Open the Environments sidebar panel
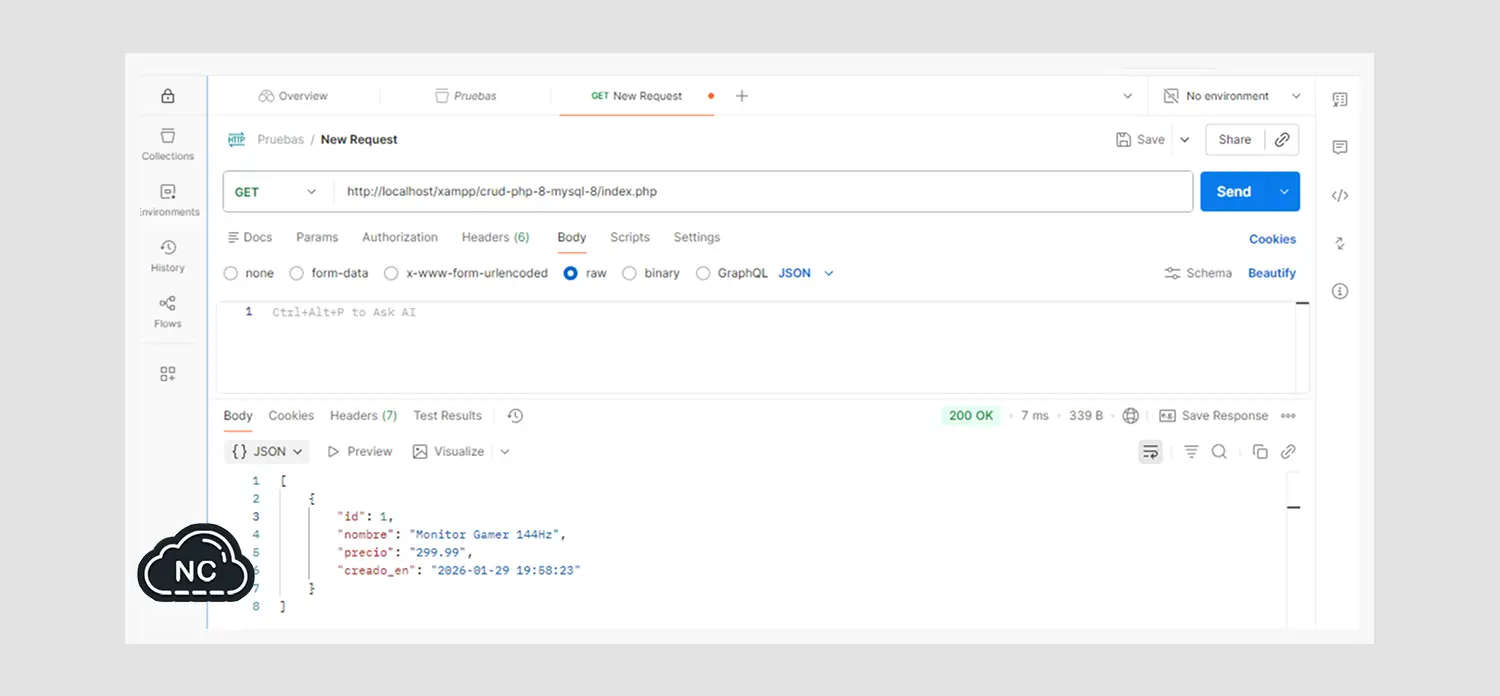The image size is (1500, 696). [168, 200]
